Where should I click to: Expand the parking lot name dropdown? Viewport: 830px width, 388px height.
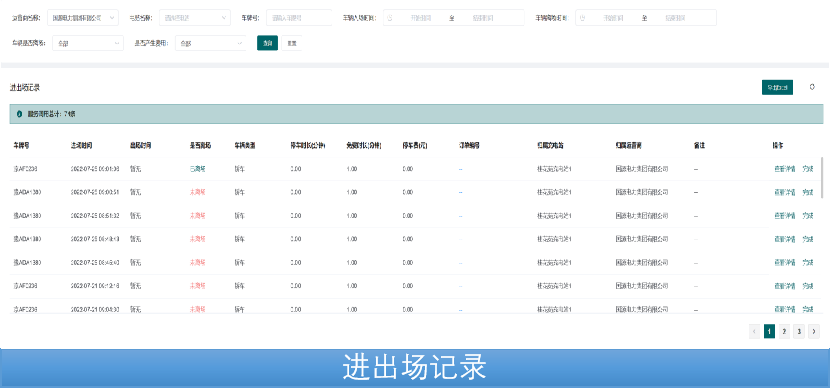tap(194, 17)
